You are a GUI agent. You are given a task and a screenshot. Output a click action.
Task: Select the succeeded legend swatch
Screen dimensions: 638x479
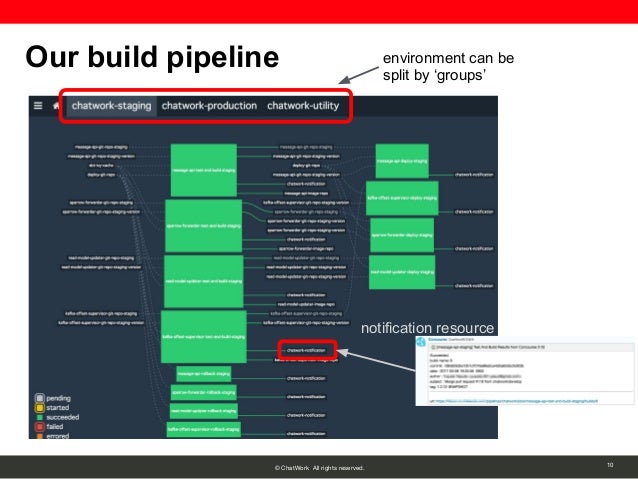click(39, 417)
